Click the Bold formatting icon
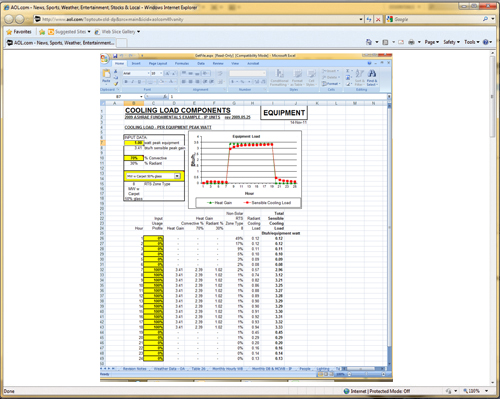 [126, 82]
